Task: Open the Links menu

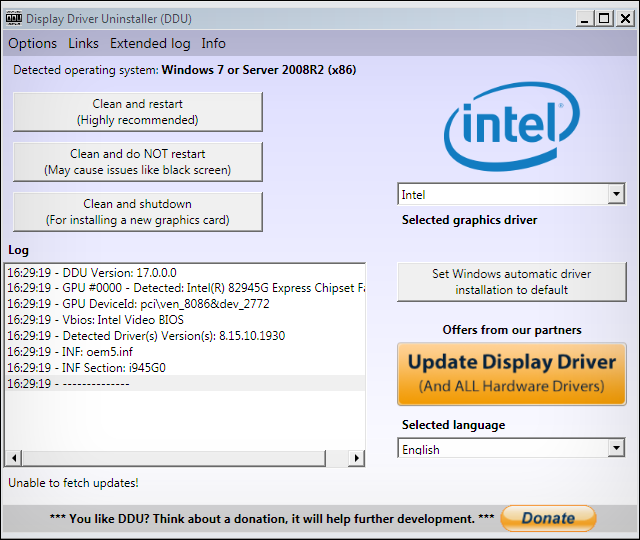Action: coord(83,43)
